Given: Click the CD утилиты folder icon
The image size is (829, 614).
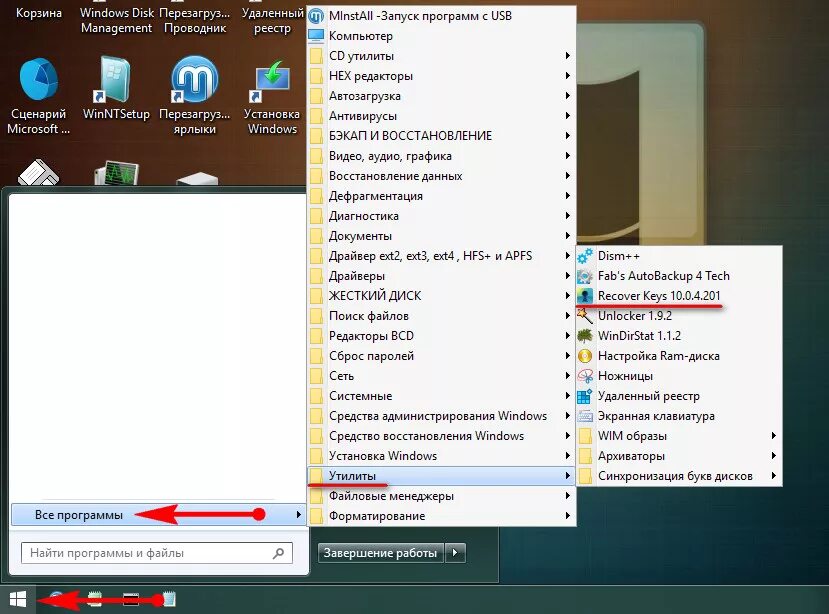Looking at the screenshot, I should click(316, 56).
